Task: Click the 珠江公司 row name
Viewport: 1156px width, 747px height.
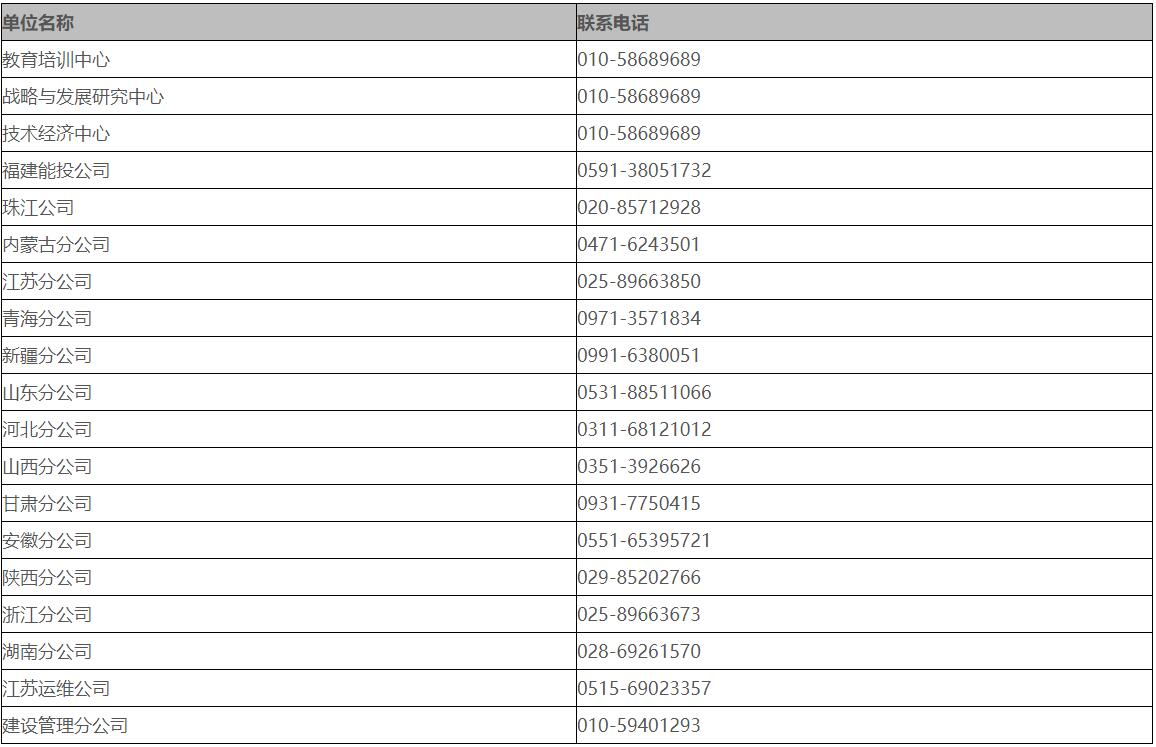Action: (38, 208)
